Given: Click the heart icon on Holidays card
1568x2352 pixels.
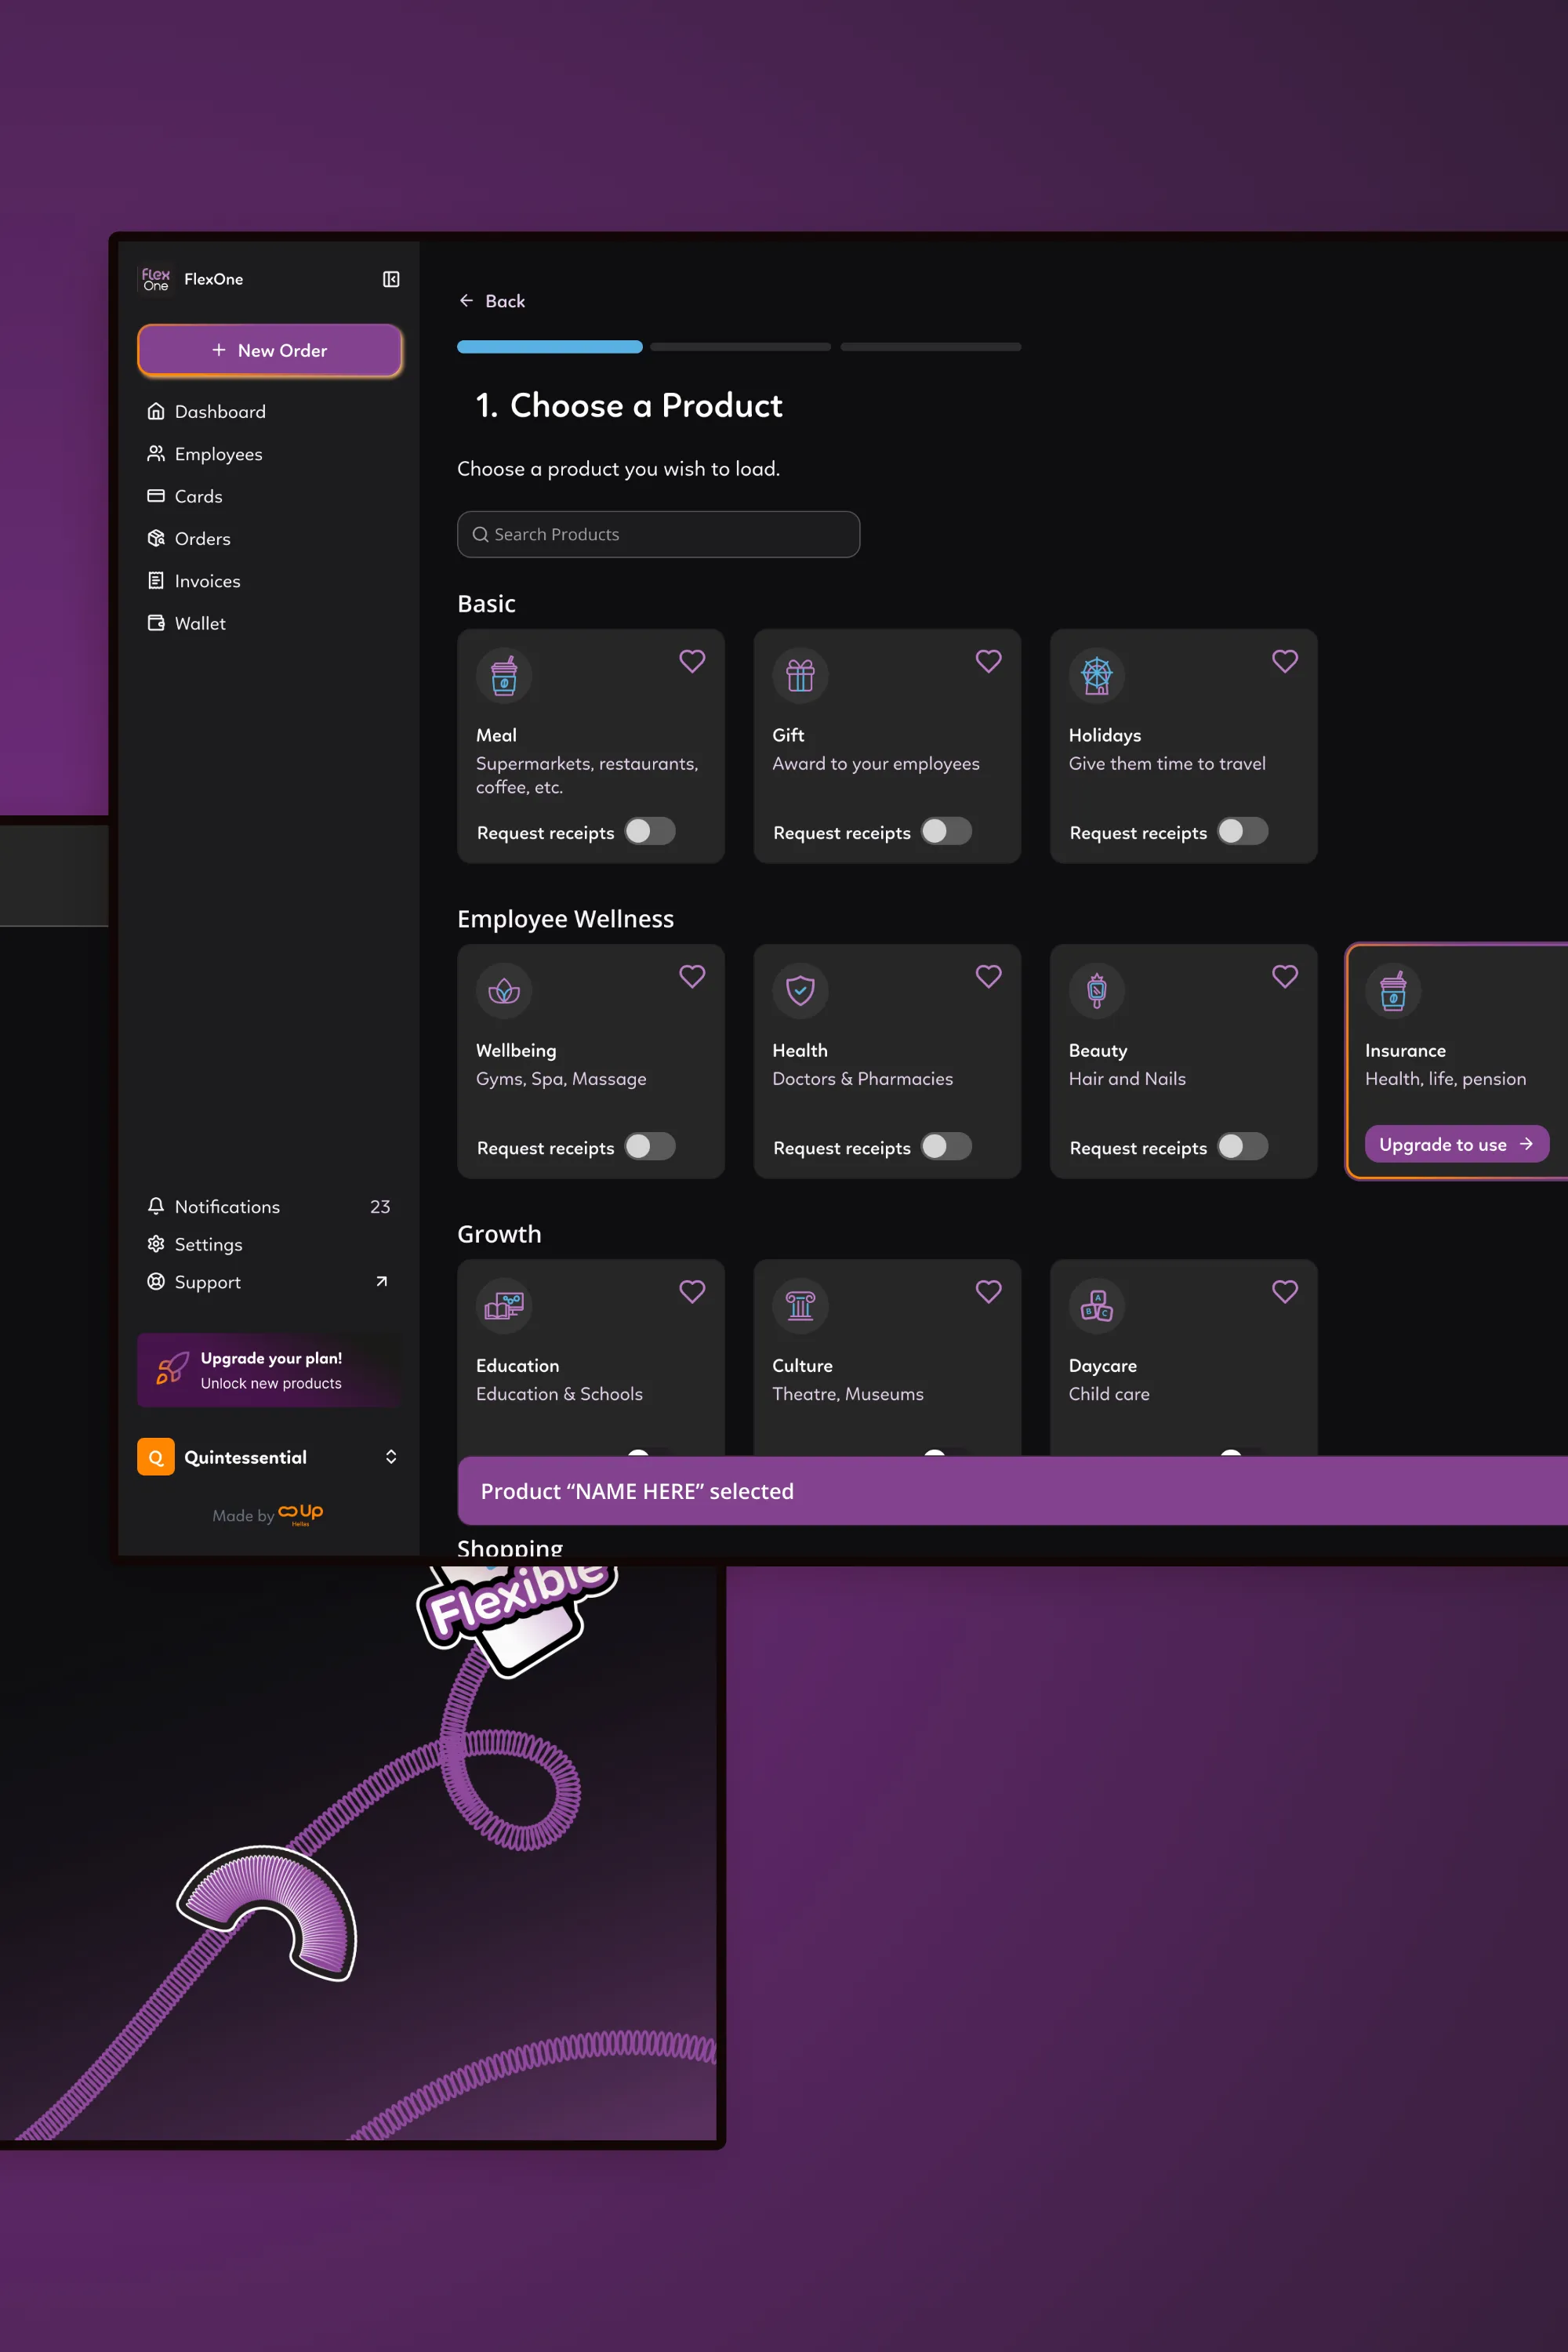Looking at the screenshot, I should click(x=1285, y=661).
